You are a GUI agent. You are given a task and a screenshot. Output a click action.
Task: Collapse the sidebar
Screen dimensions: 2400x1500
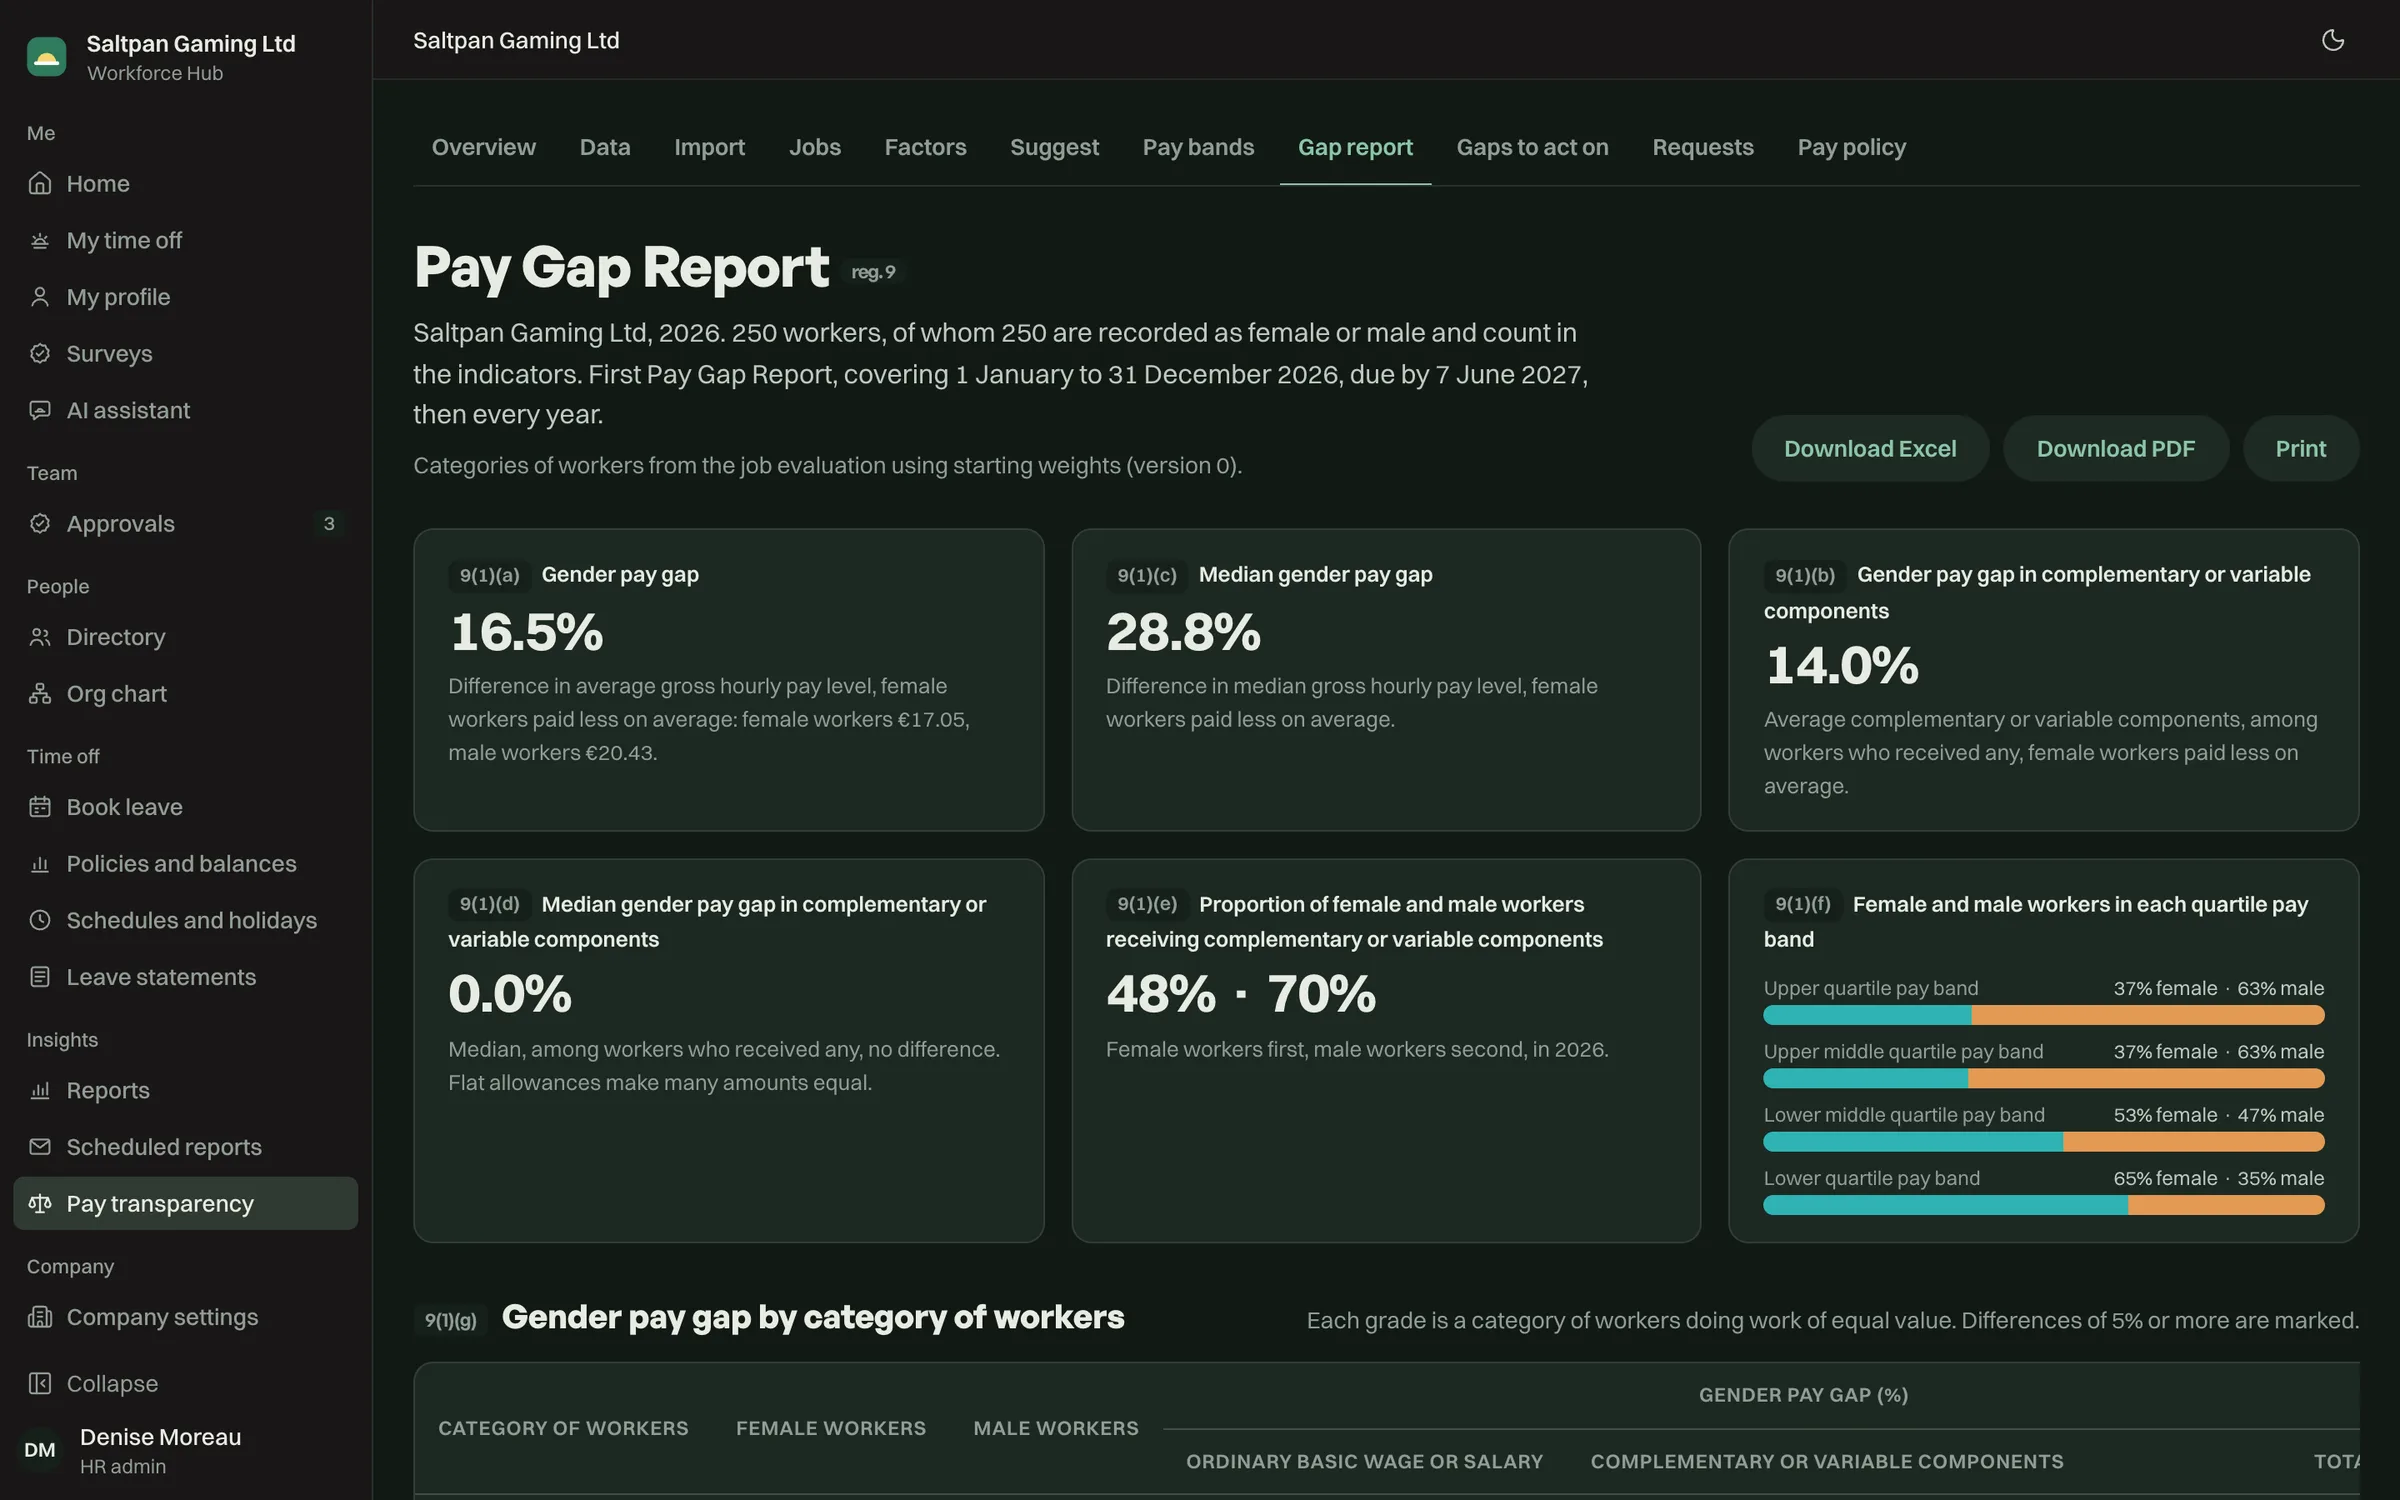coord(185,1383)
